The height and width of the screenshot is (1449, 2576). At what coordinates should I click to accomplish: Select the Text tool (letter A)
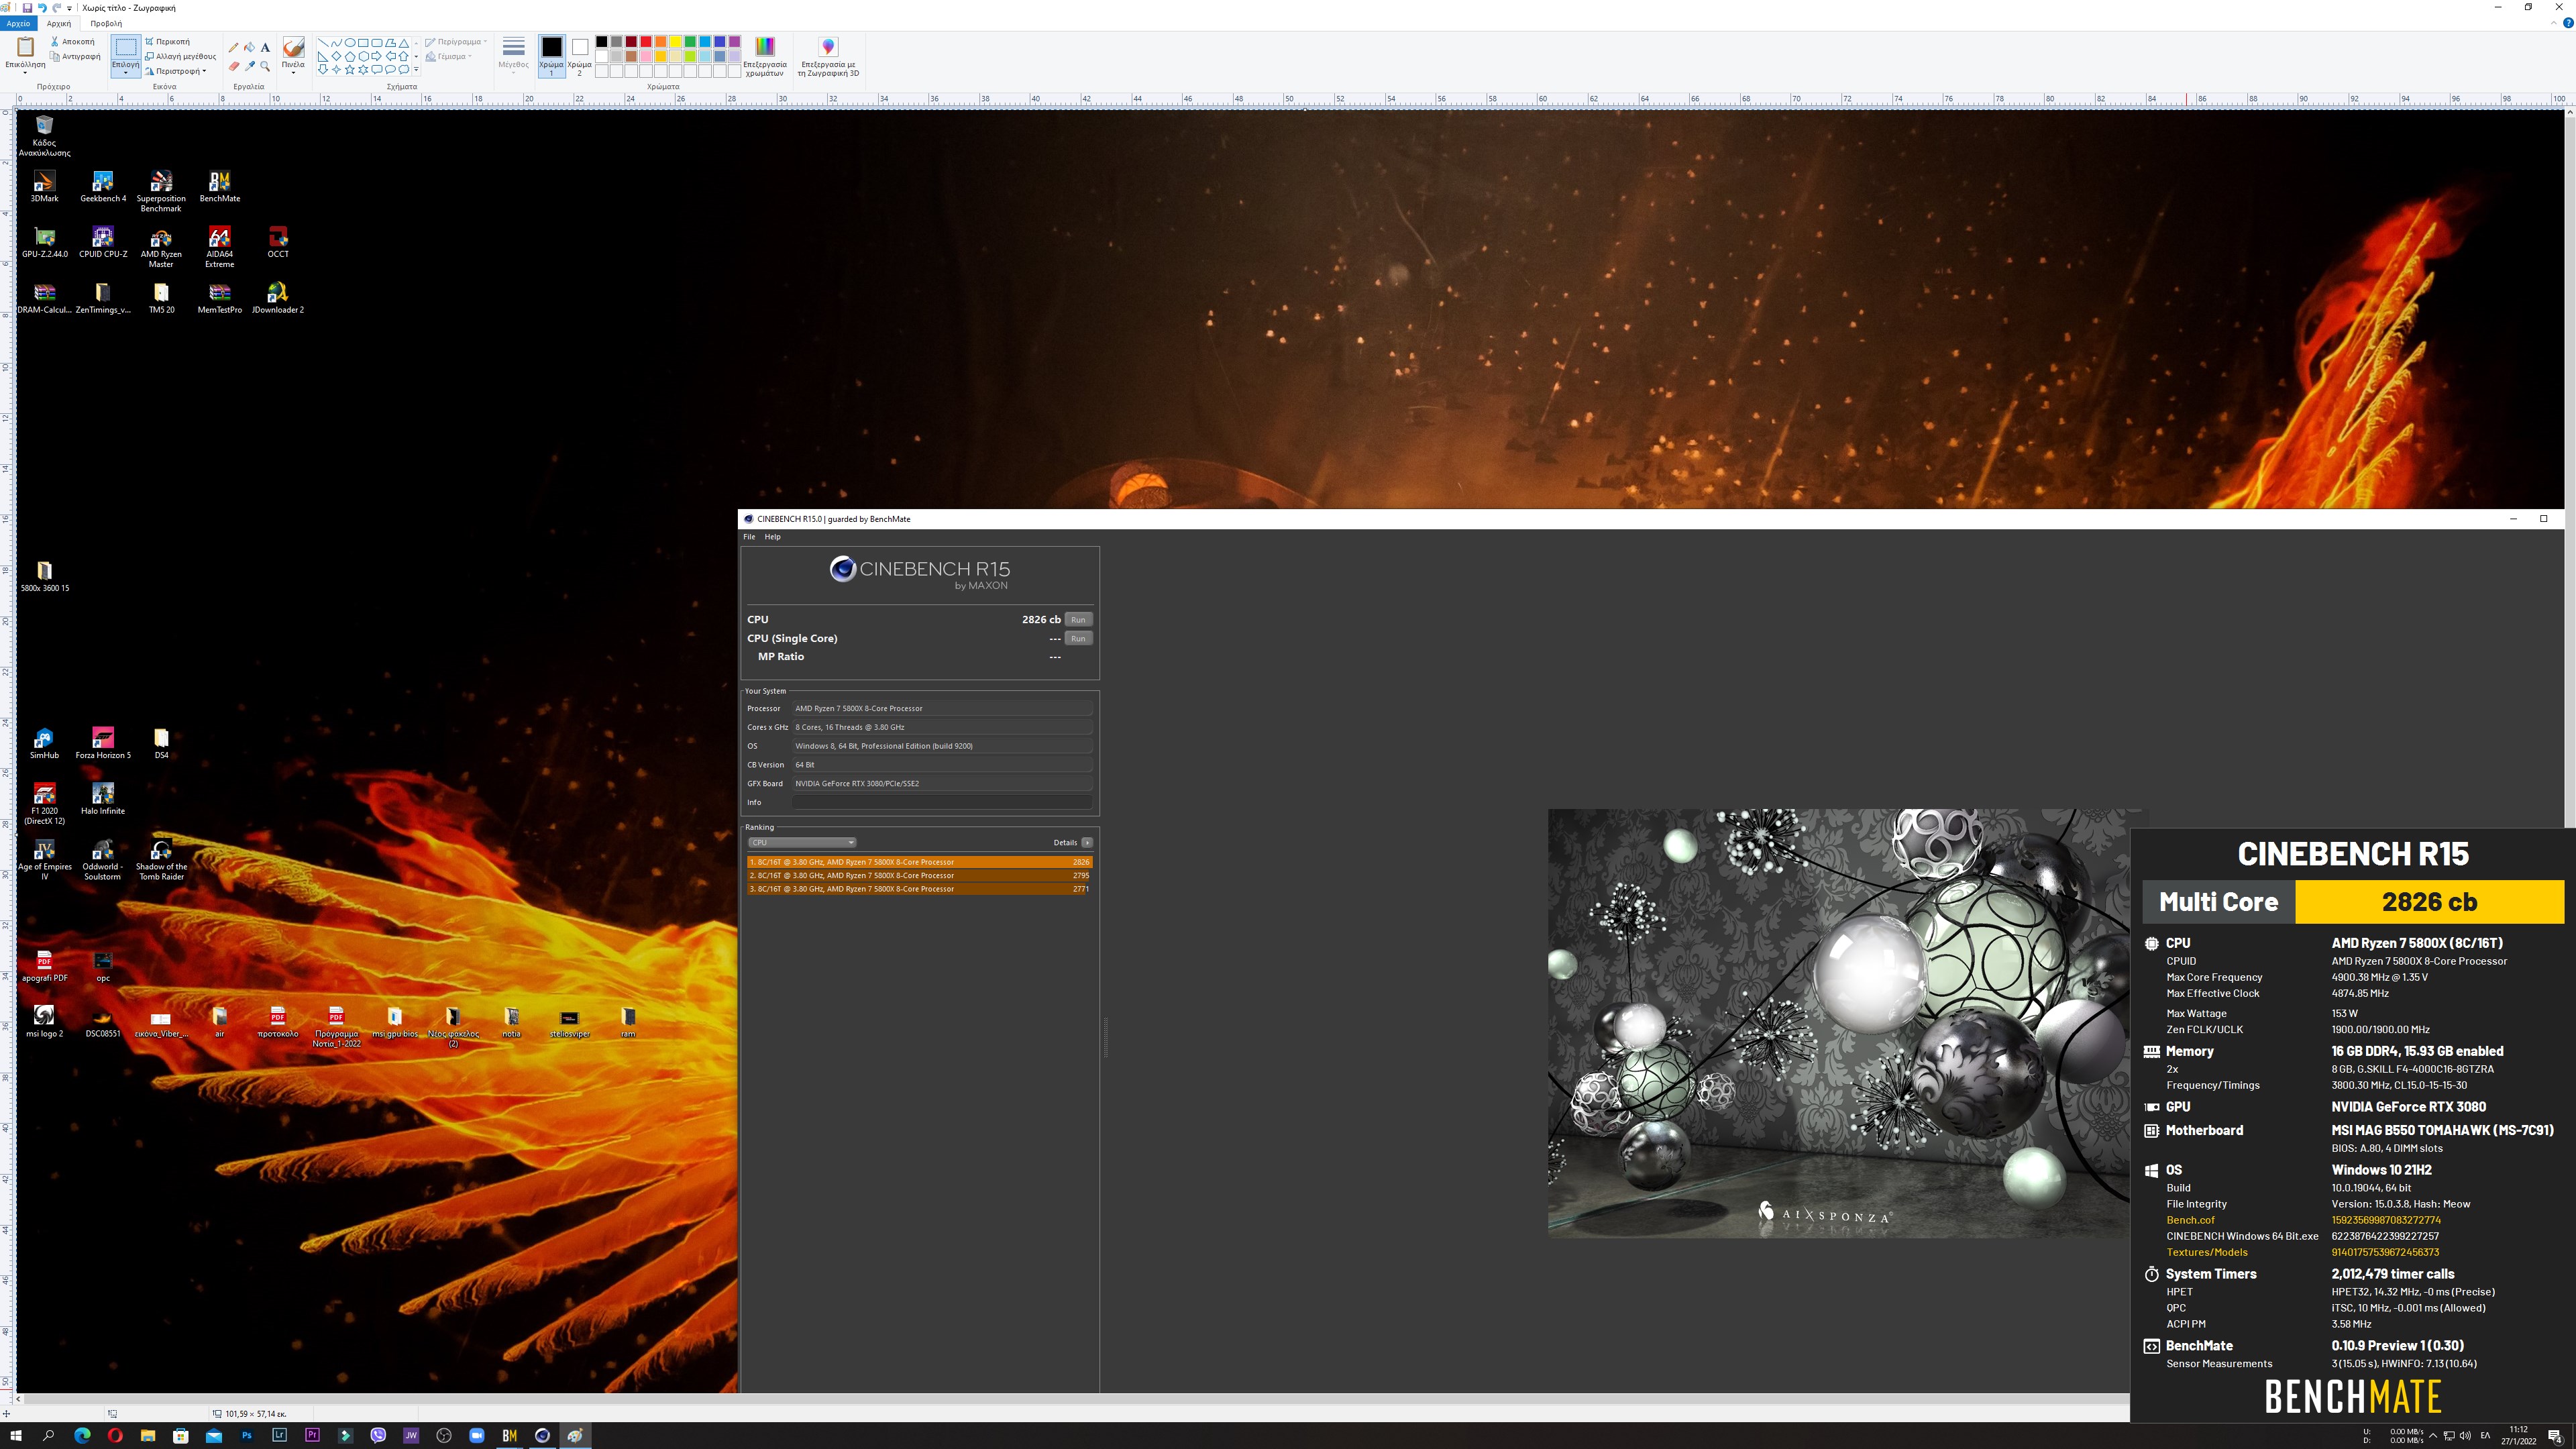point(265,47)
